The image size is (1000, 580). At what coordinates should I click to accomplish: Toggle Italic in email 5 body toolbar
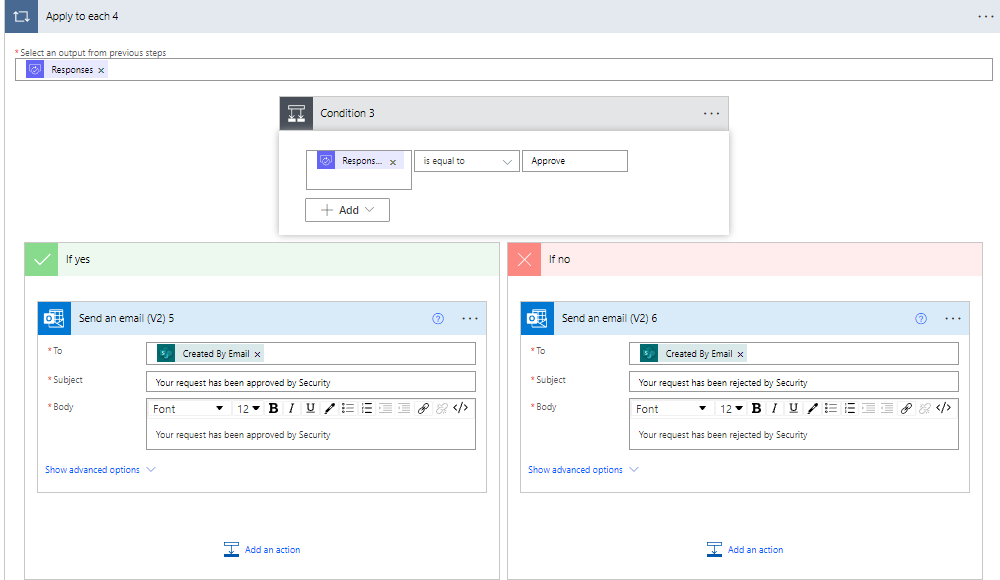pyautogui.click(x=291, y=408)
